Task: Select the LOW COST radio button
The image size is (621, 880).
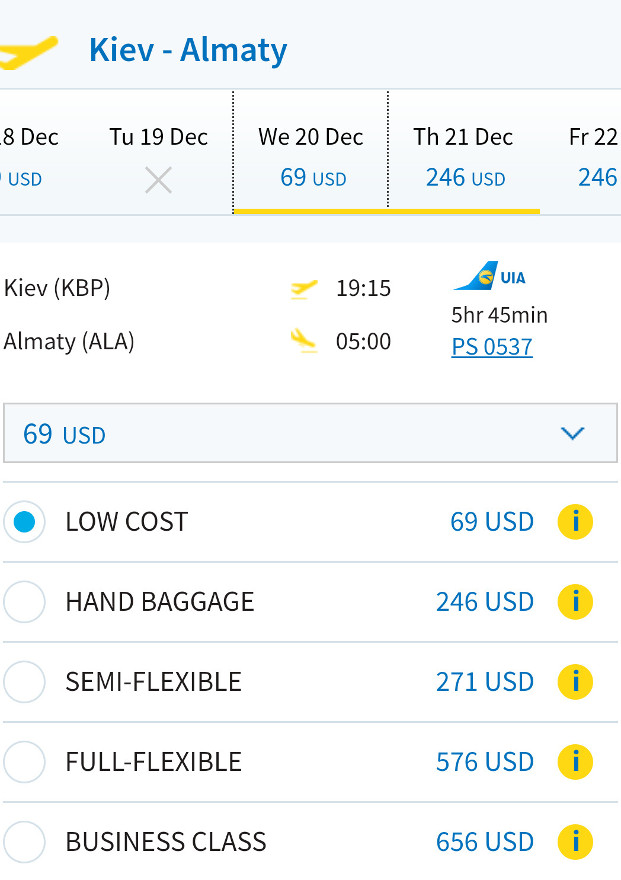Action: tap(24, 522)
